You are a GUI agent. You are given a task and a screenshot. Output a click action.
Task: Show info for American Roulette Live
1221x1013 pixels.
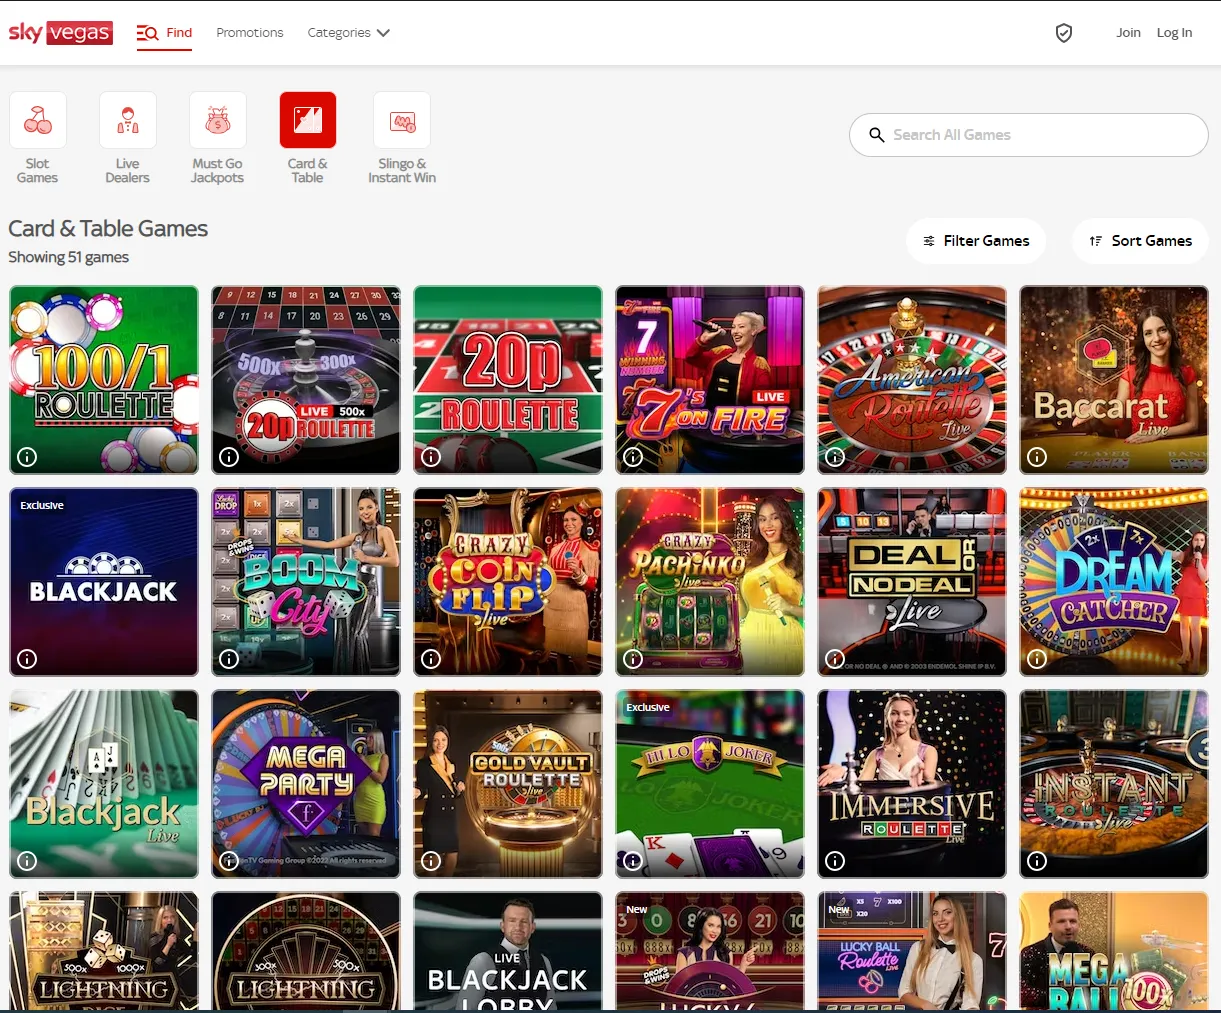click(835, 457)
